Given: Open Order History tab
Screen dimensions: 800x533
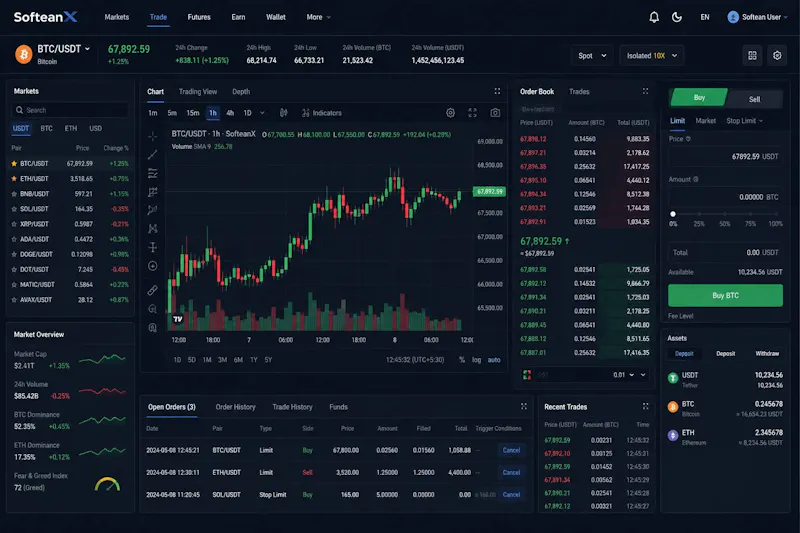Looking at the screenshot, I should 235,407.
